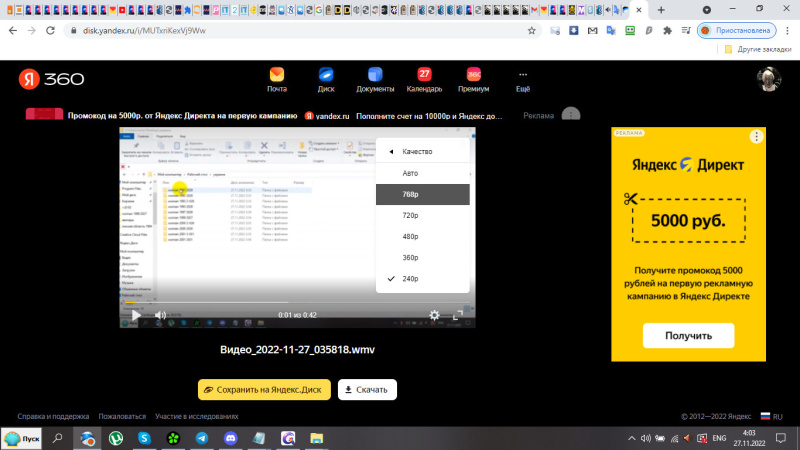800x450 pixels.
Task: Click the video settings gear icon
Action: [434, 315]
